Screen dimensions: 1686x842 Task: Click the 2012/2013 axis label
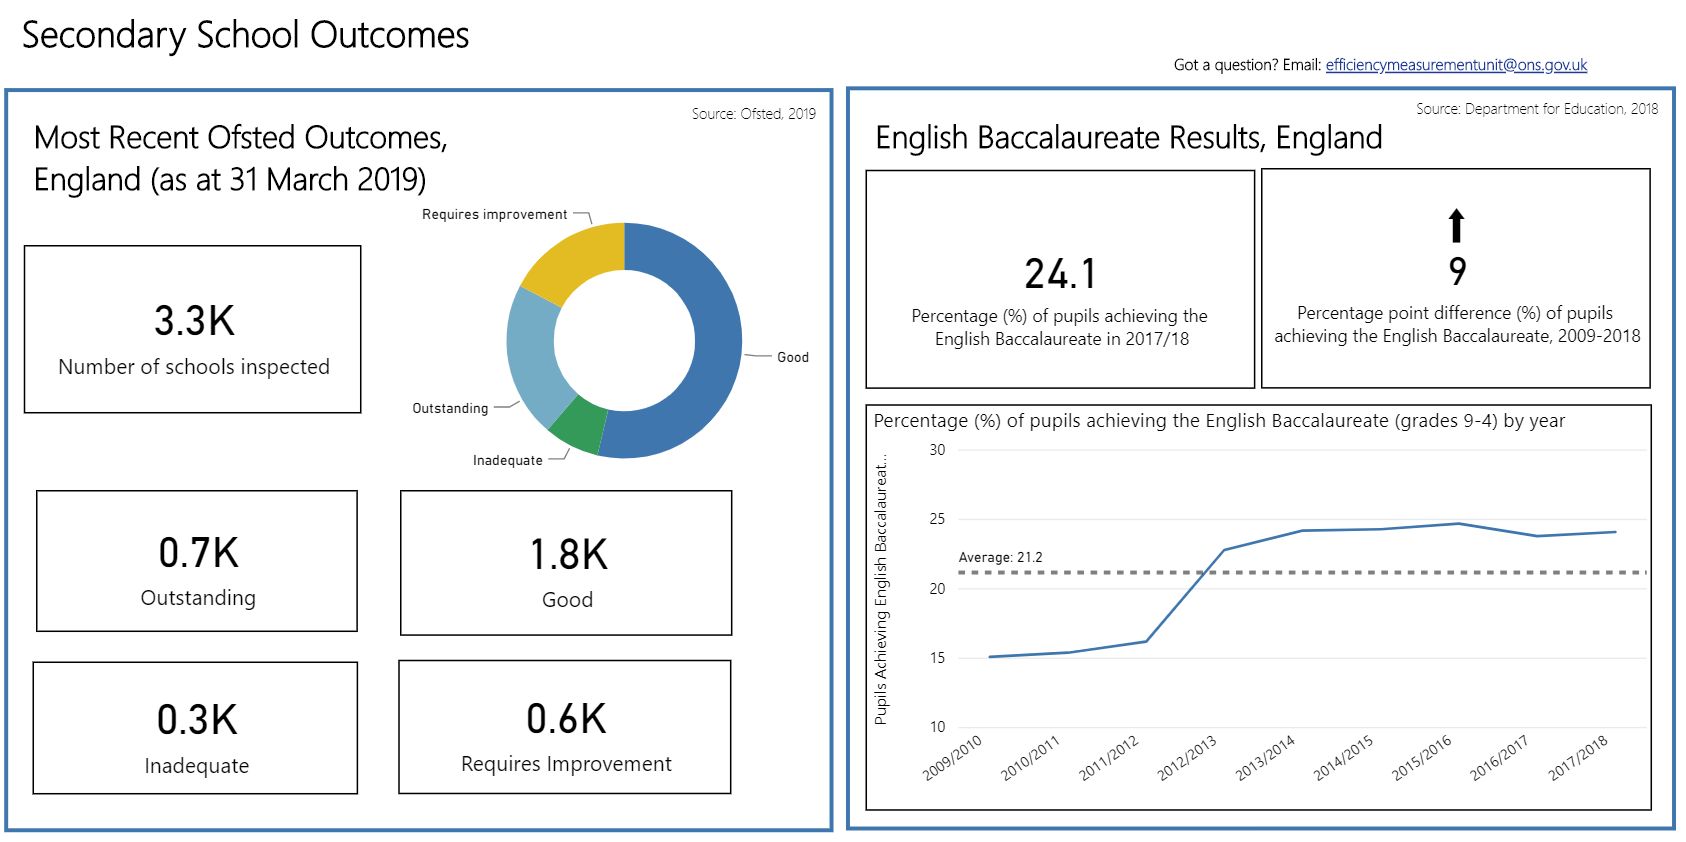1187,758
